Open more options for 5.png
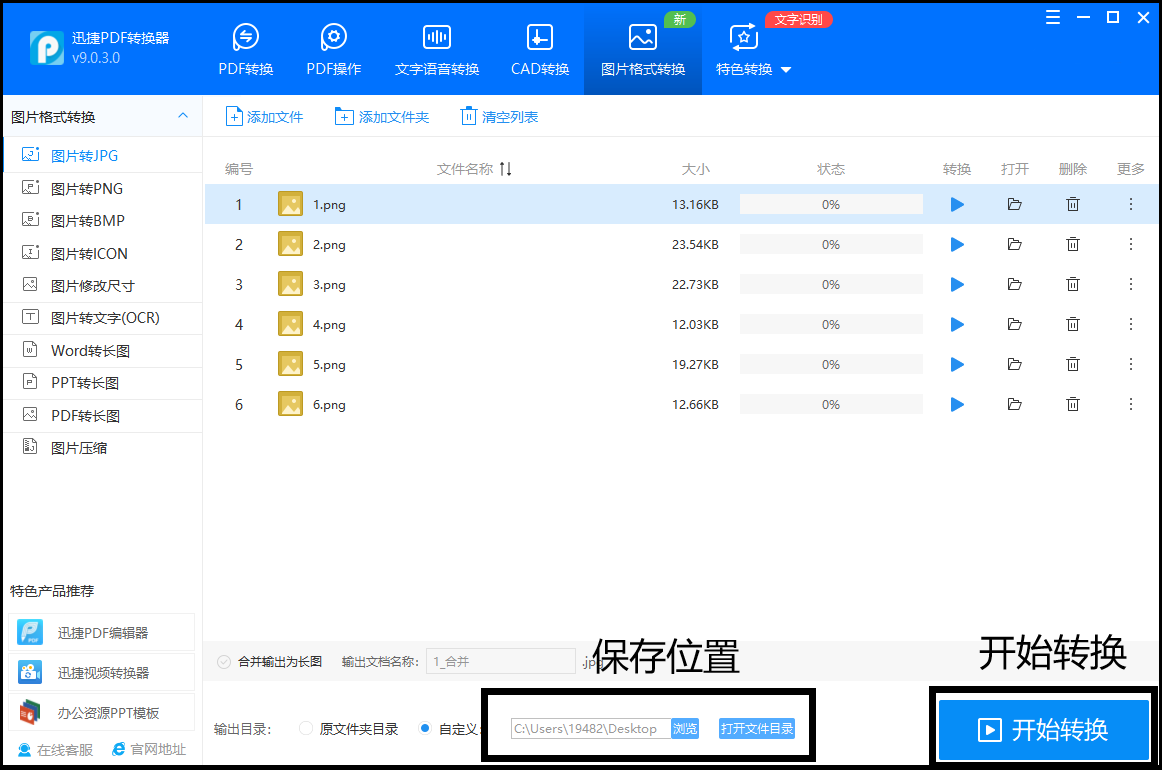Image resolution: width=1162 pixels, height=770 pixels. (1130, 365)
